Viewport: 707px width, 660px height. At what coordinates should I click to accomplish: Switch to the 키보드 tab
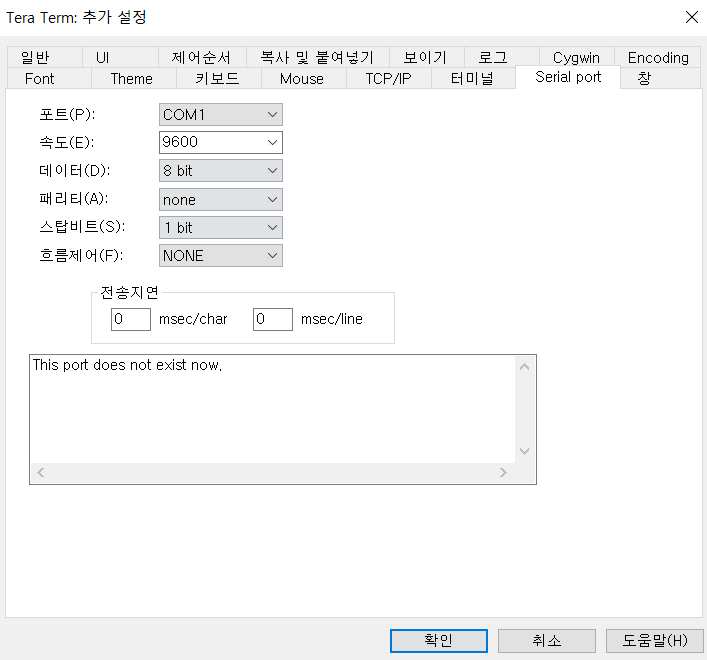(219, 78)
